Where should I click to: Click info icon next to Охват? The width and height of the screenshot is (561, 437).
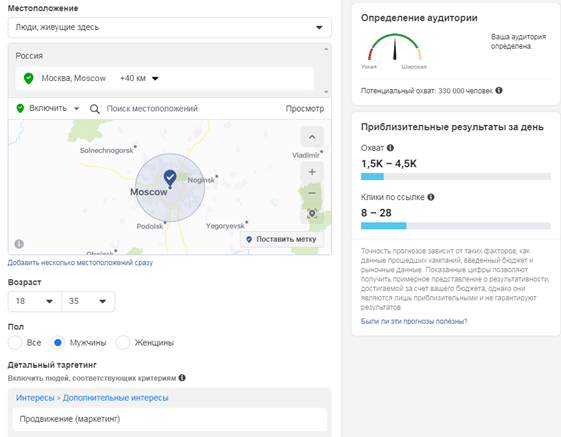(x=390, y=147)
